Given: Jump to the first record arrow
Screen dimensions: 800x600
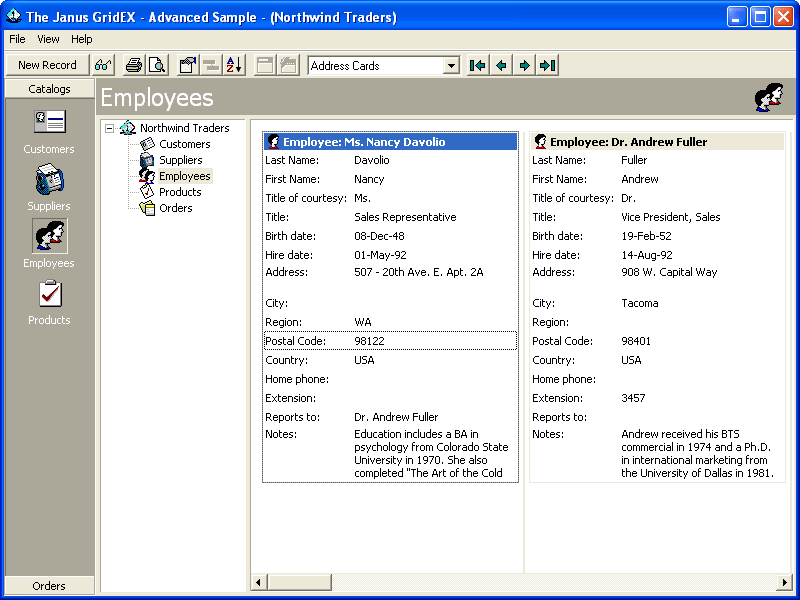Looking at the screenshot, I should point(478,65).
